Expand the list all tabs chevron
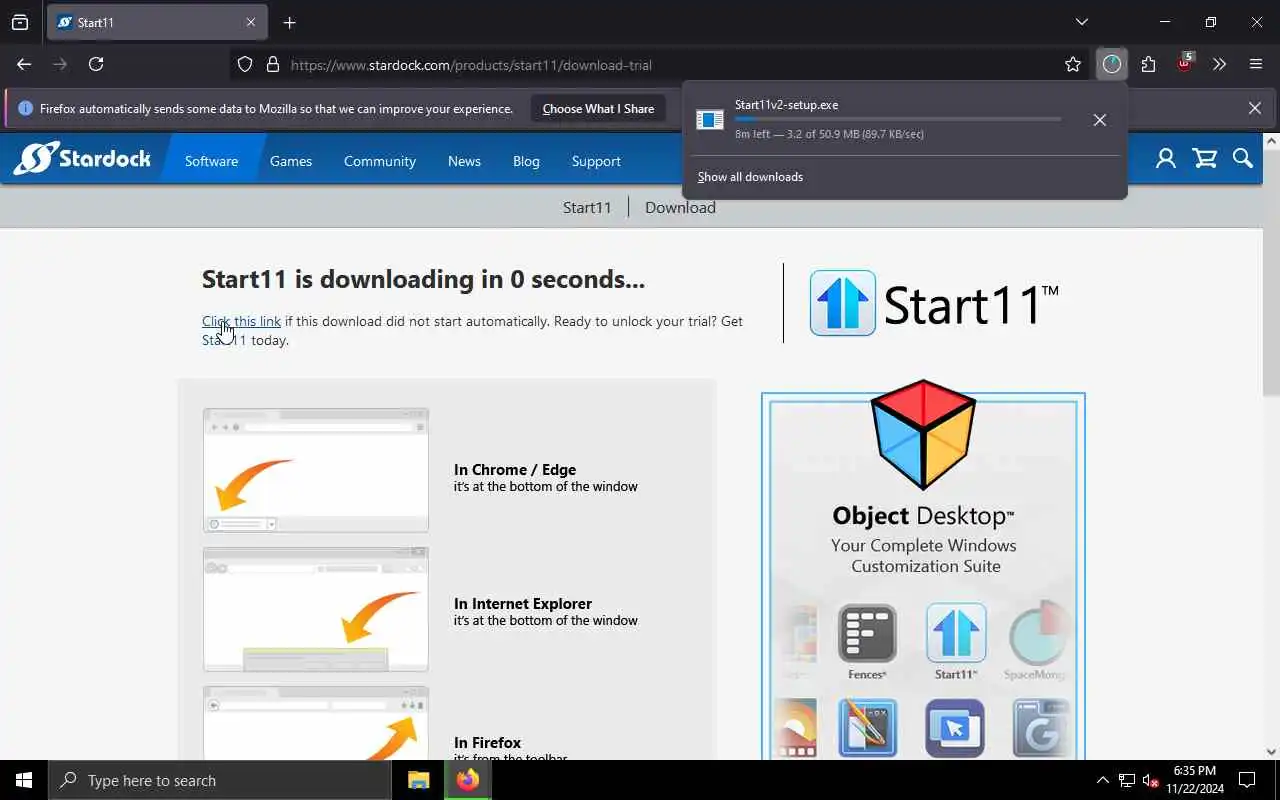The height and width of the screenshot is (800, 1280). pos(1081,22)
